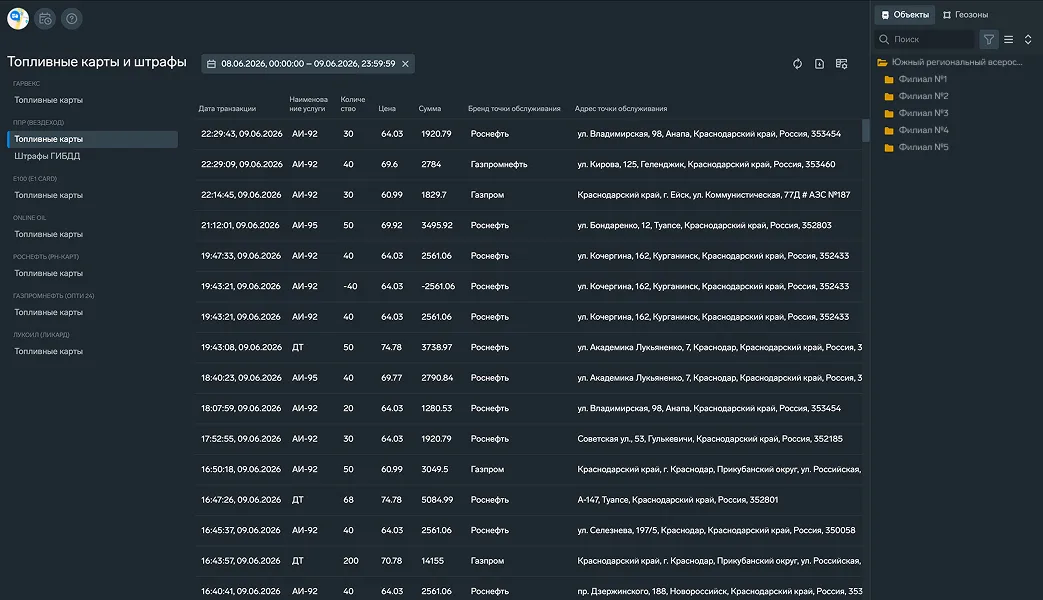Click the address А-147, Туапсе cell
1043x600 pixels.
[x=677, y=500]
